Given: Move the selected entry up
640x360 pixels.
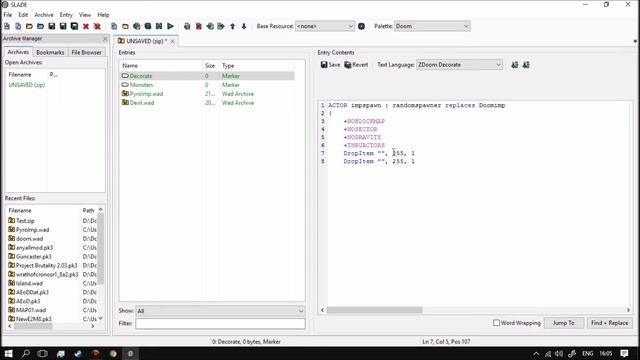Looking at the screenshot, I should pos(233,26).
